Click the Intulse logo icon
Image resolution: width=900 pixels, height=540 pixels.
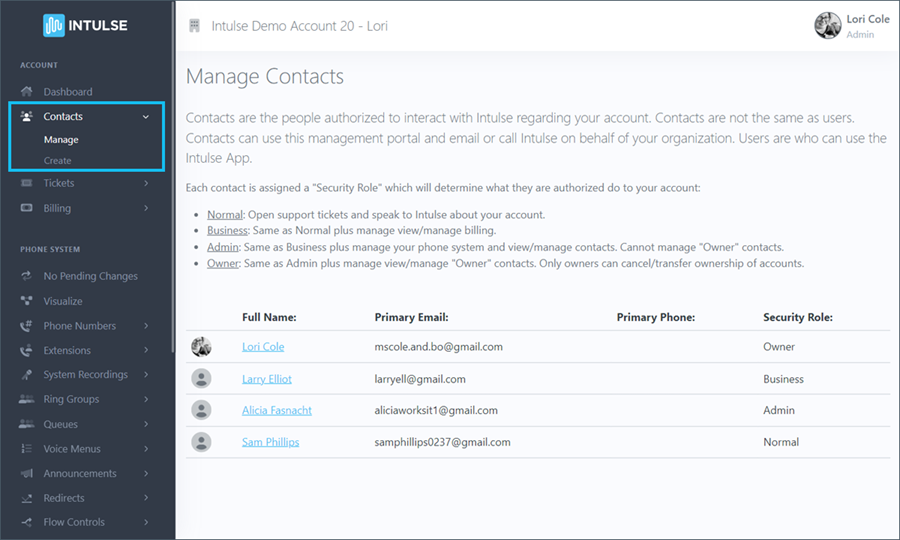click(x=53, y=25)
